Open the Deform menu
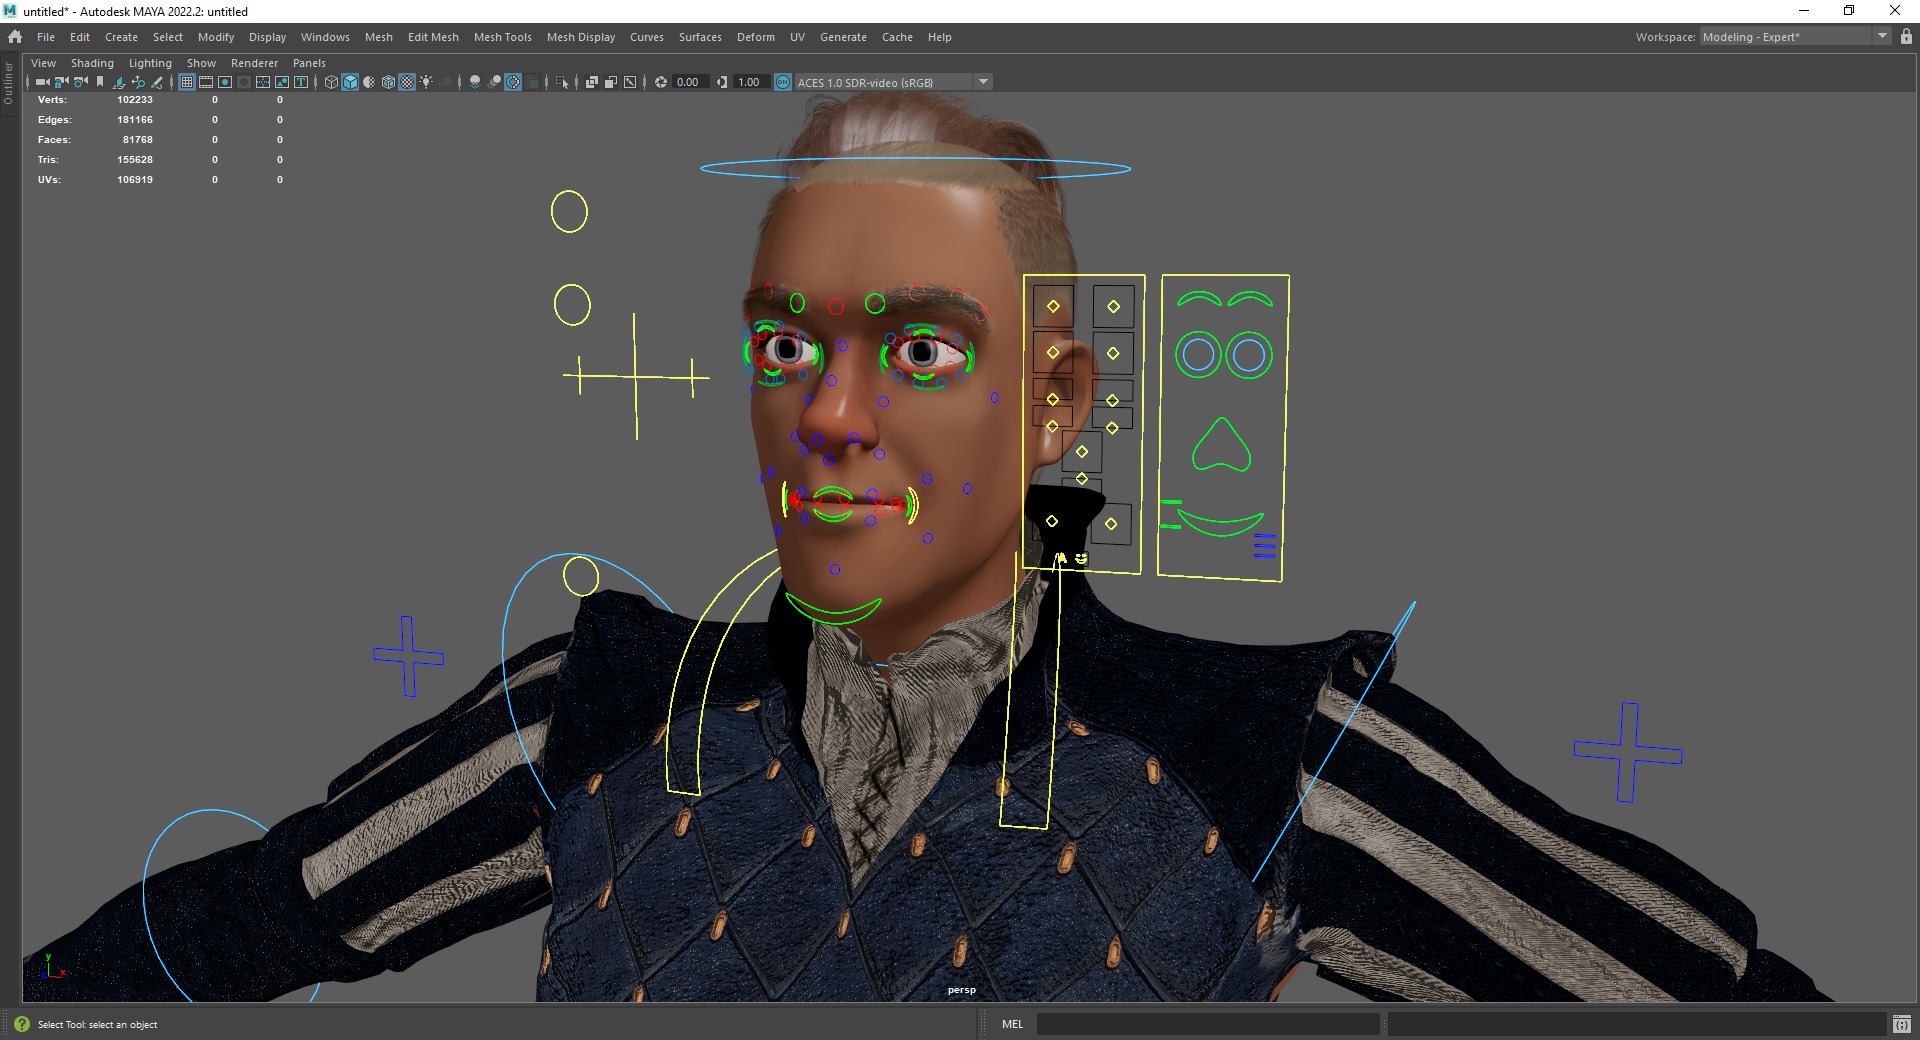Viewport: 1920px width, 1040px height. 756,37
